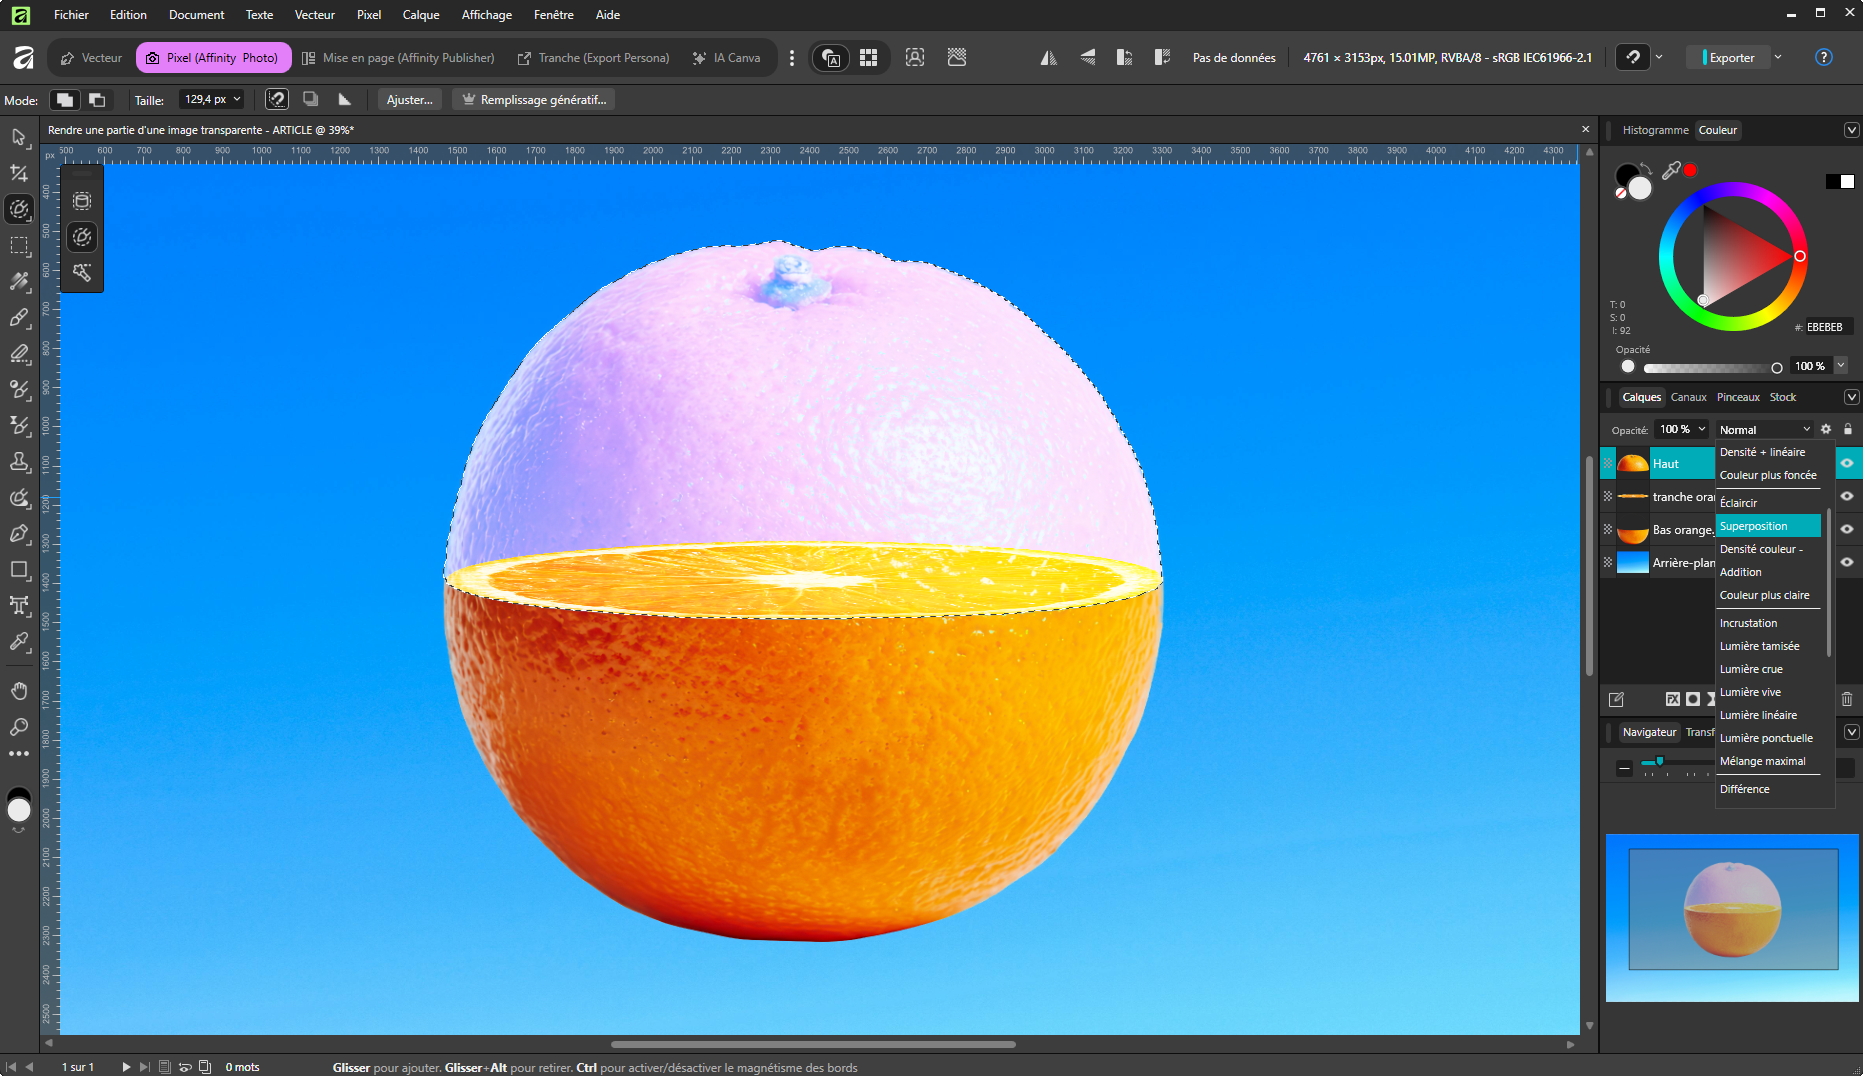Select the Move tool in left toolbar

coord(19,137)
